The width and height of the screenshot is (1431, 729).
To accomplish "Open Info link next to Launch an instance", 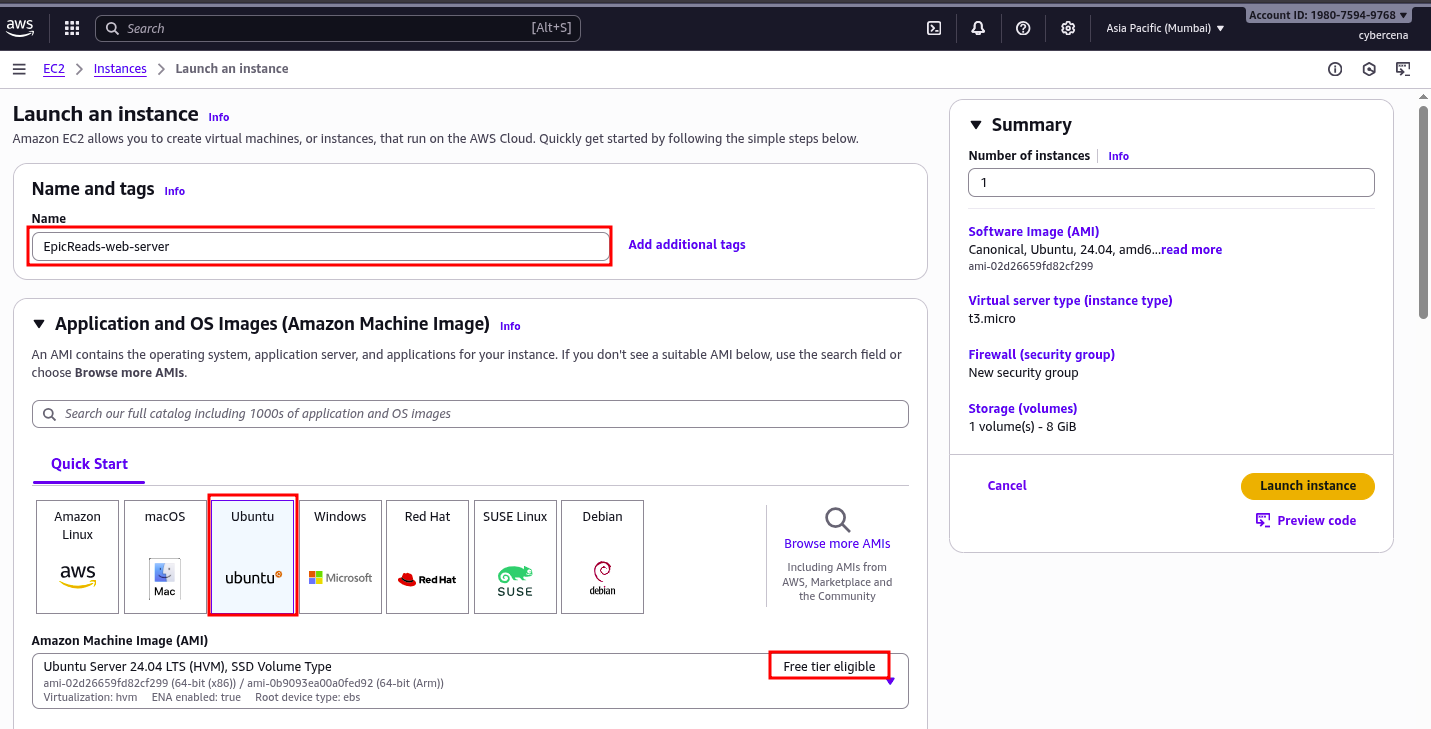I will point(219,117).
